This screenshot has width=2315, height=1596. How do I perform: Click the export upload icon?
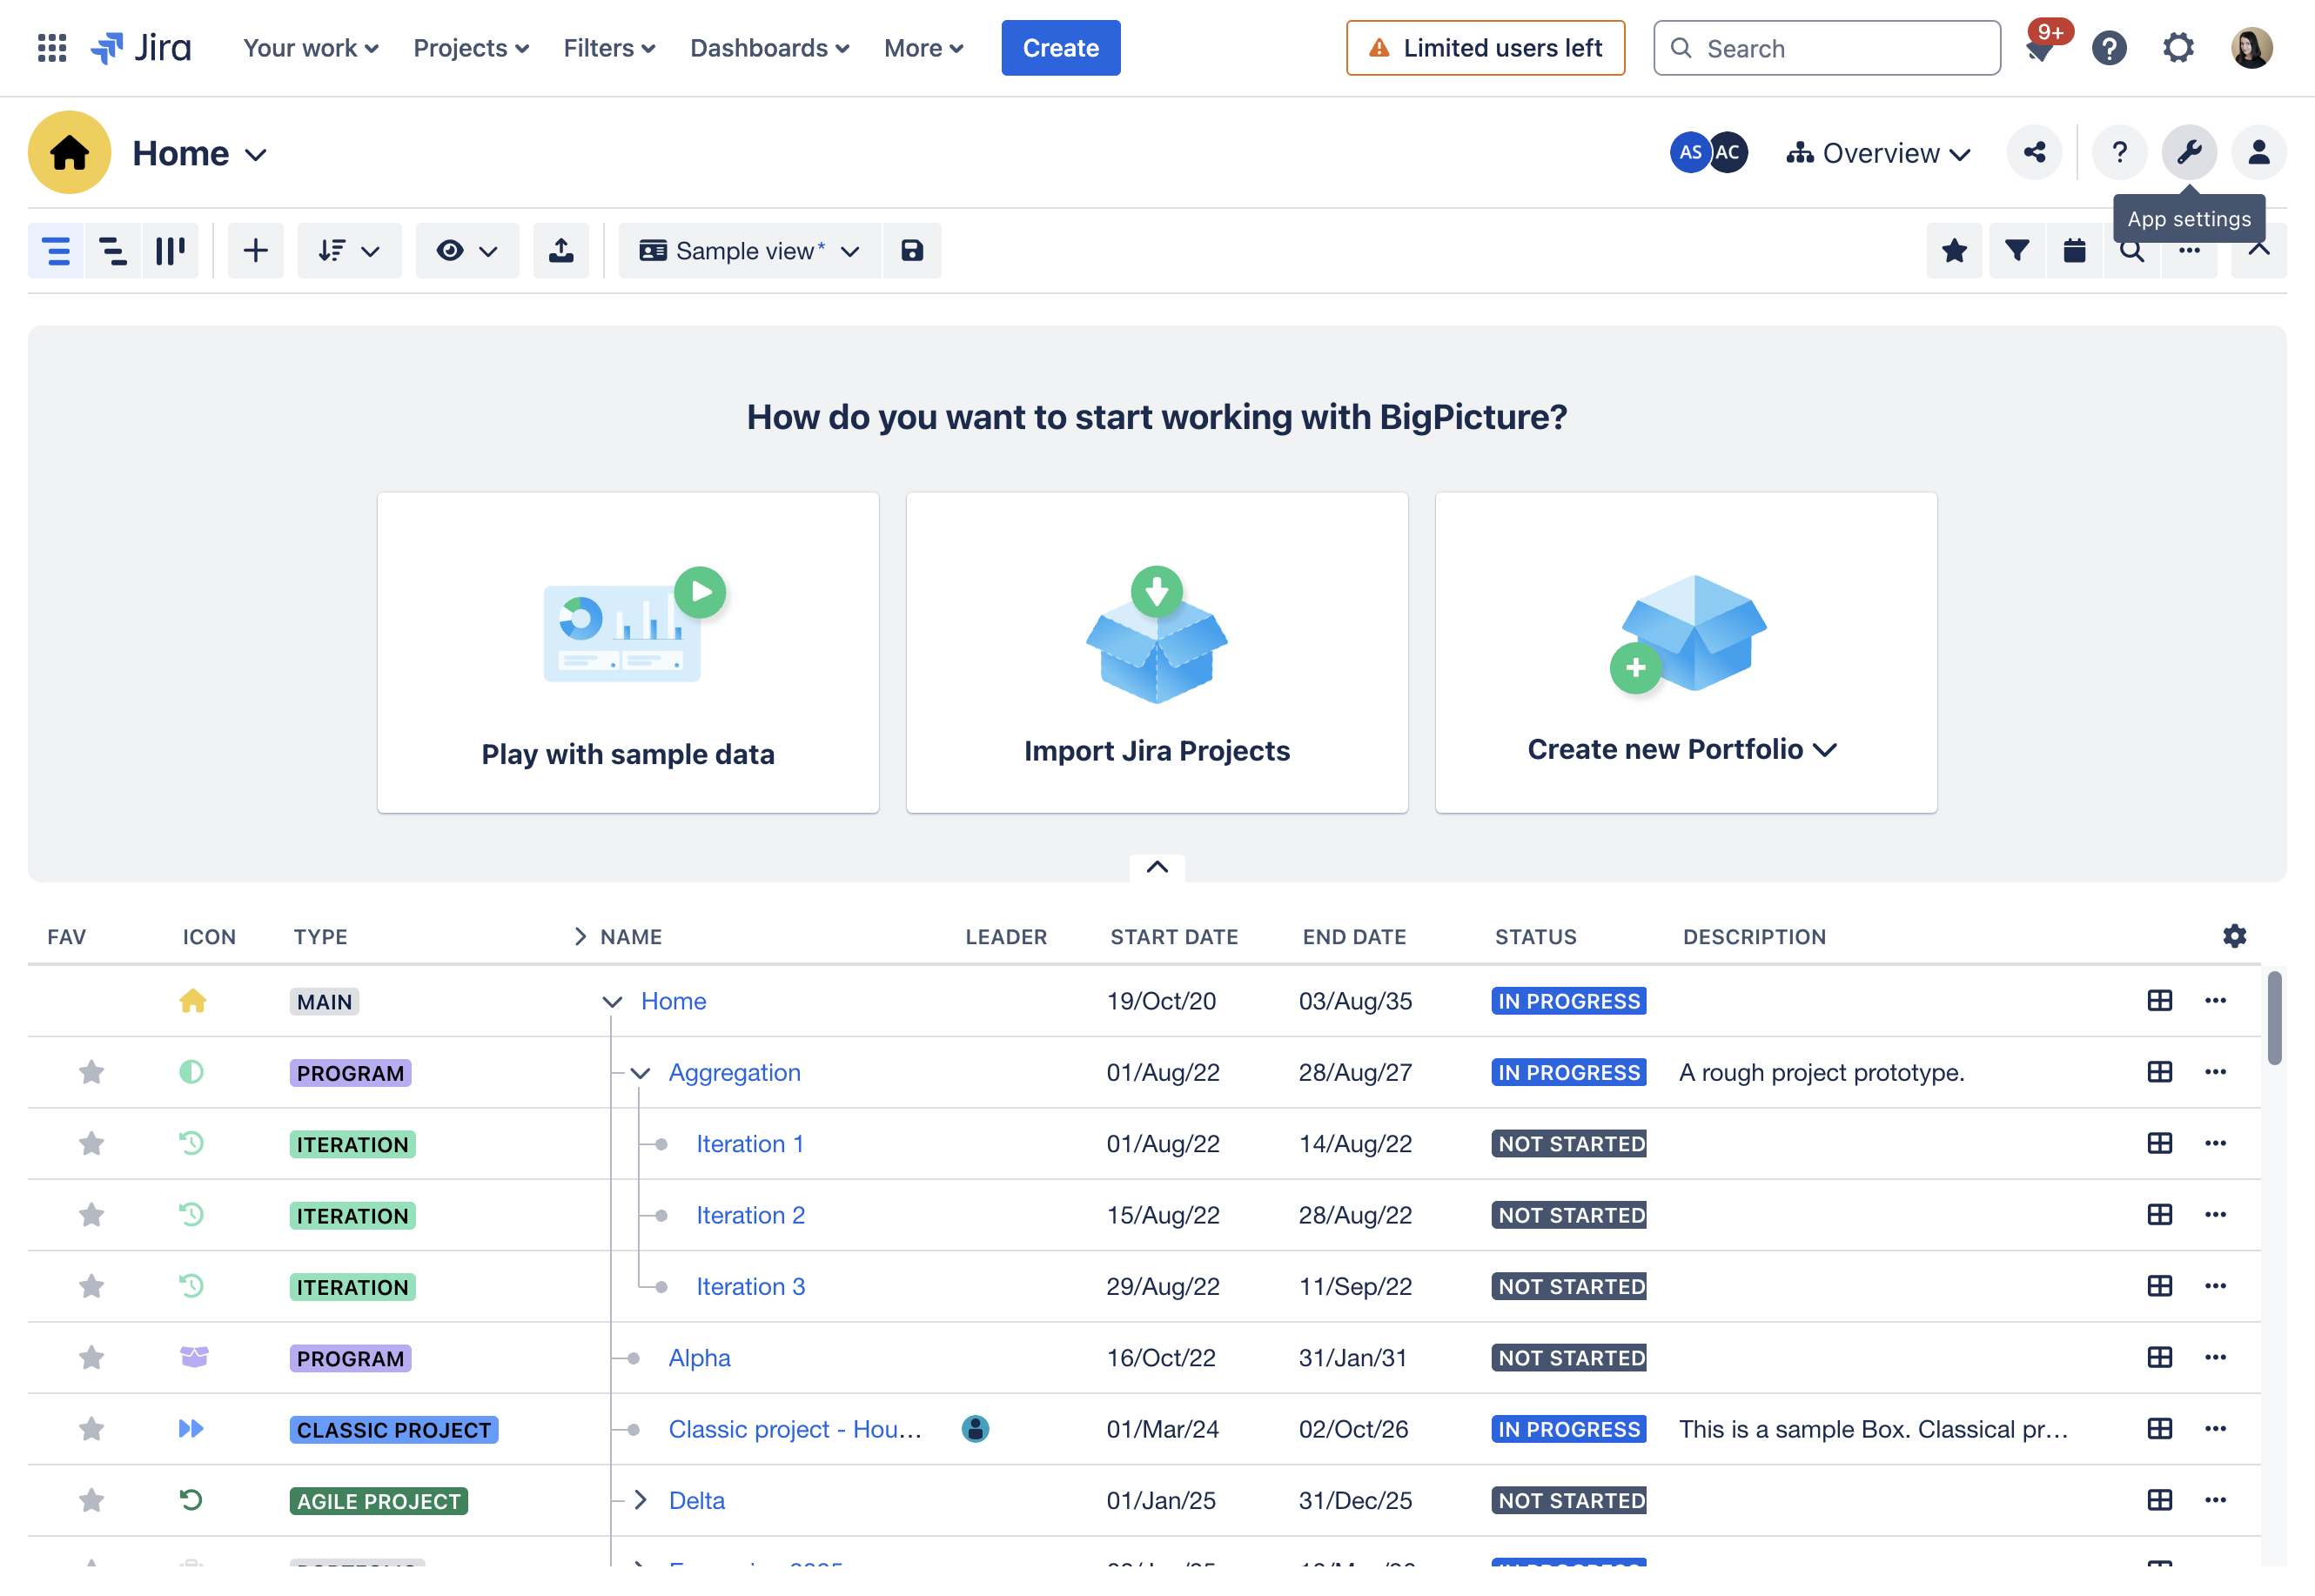[x=561, y=251]
